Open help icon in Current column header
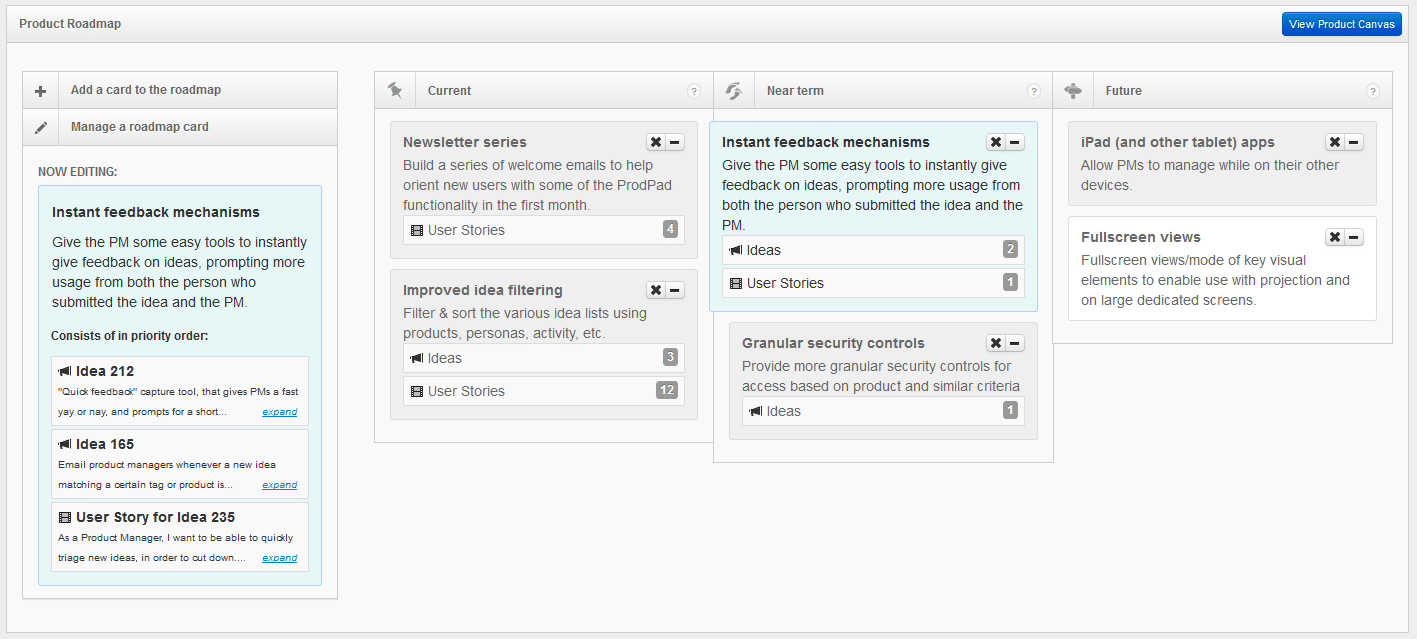The height and width of the screenshot is (639, 1417). click(x=694, y=91)
